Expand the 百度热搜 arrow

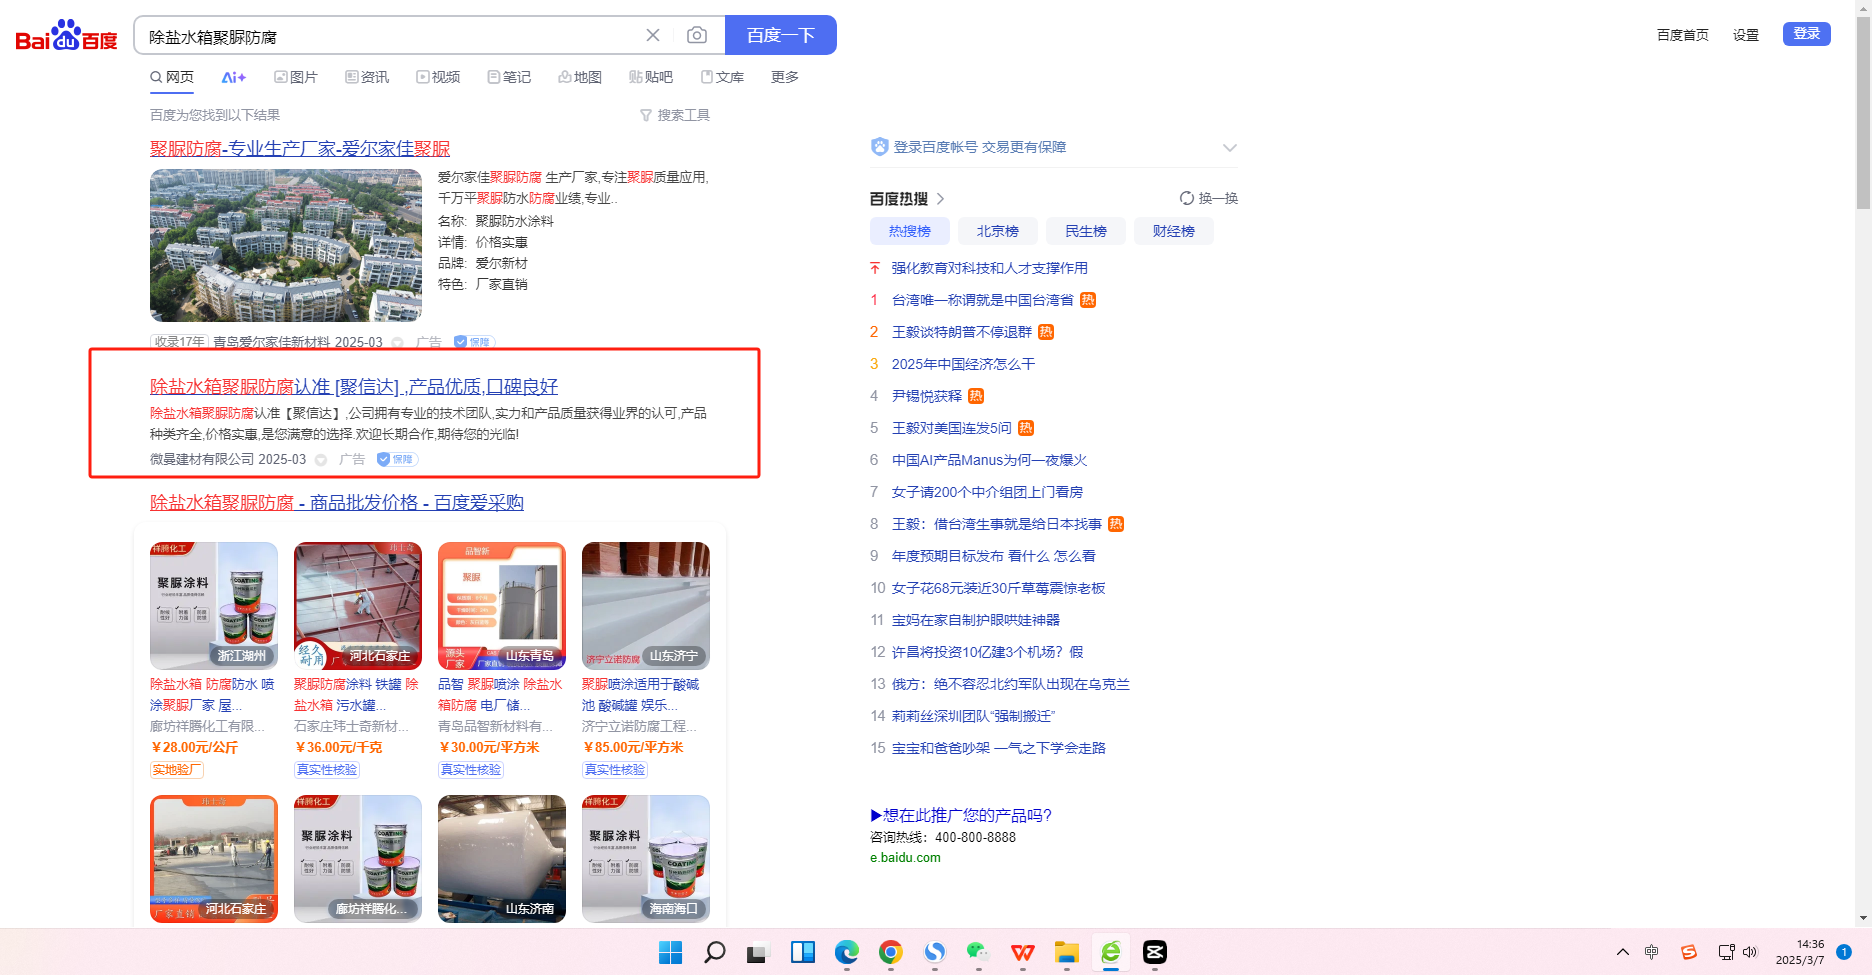(940, 199)
